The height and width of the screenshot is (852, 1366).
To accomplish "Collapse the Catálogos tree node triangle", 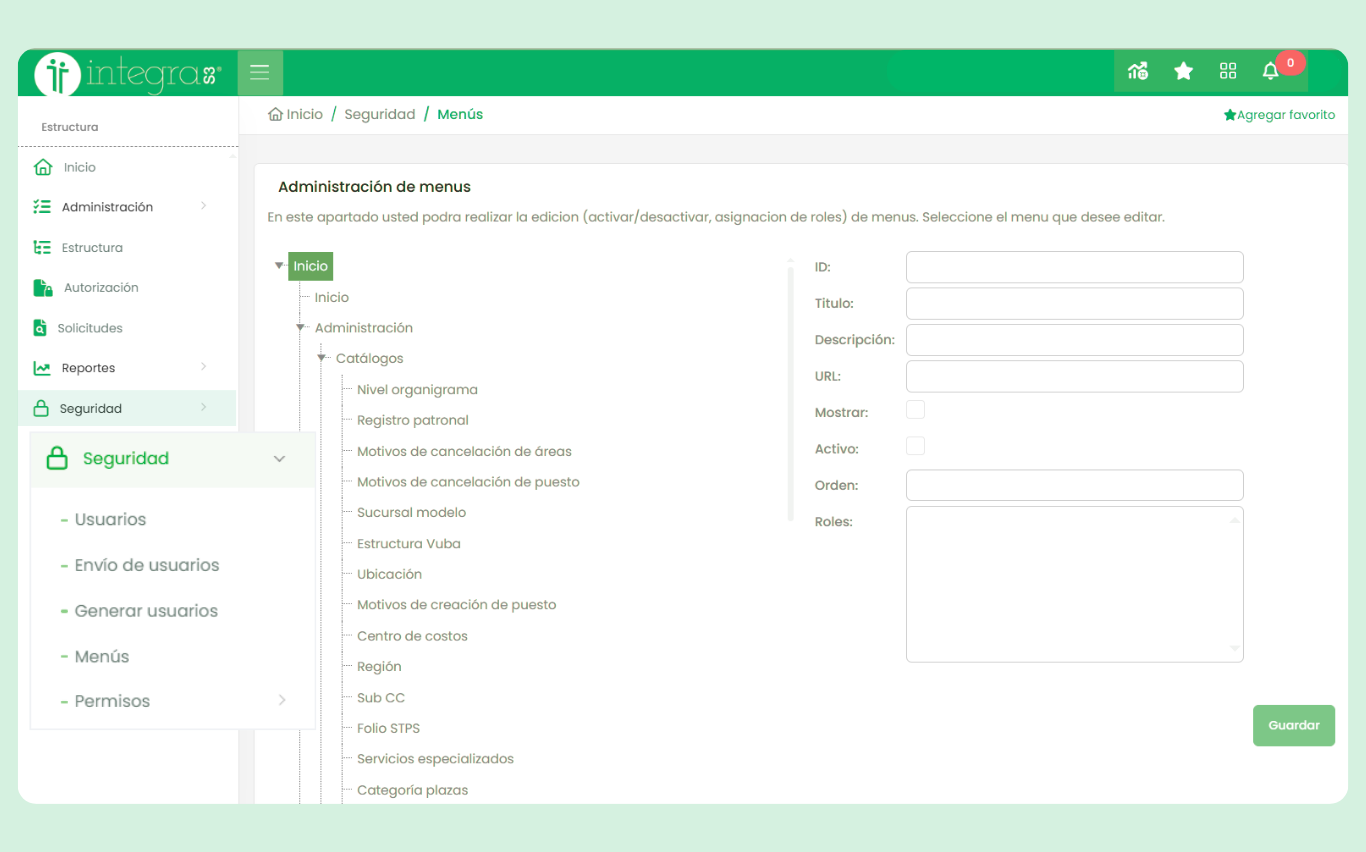I will click(x=321, y=358).
